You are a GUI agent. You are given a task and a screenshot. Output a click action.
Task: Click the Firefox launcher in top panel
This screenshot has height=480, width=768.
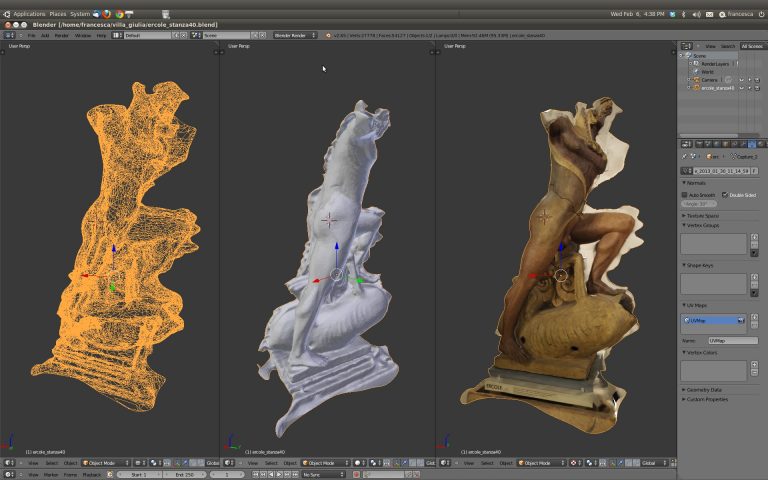pyautogui.click(x=107, y=14)
